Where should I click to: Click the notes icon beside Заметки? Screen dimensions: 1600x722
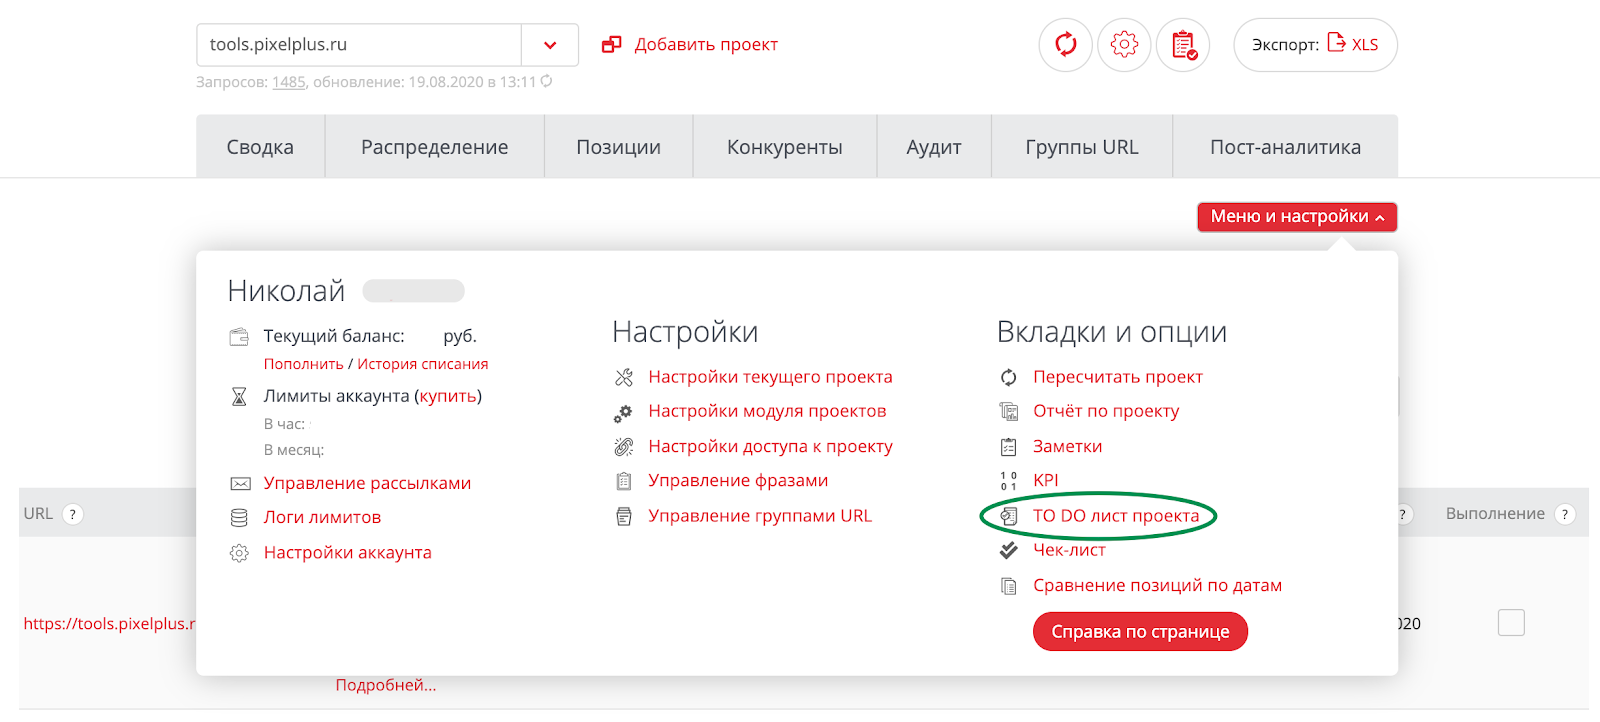click(x=1008, y=447)
